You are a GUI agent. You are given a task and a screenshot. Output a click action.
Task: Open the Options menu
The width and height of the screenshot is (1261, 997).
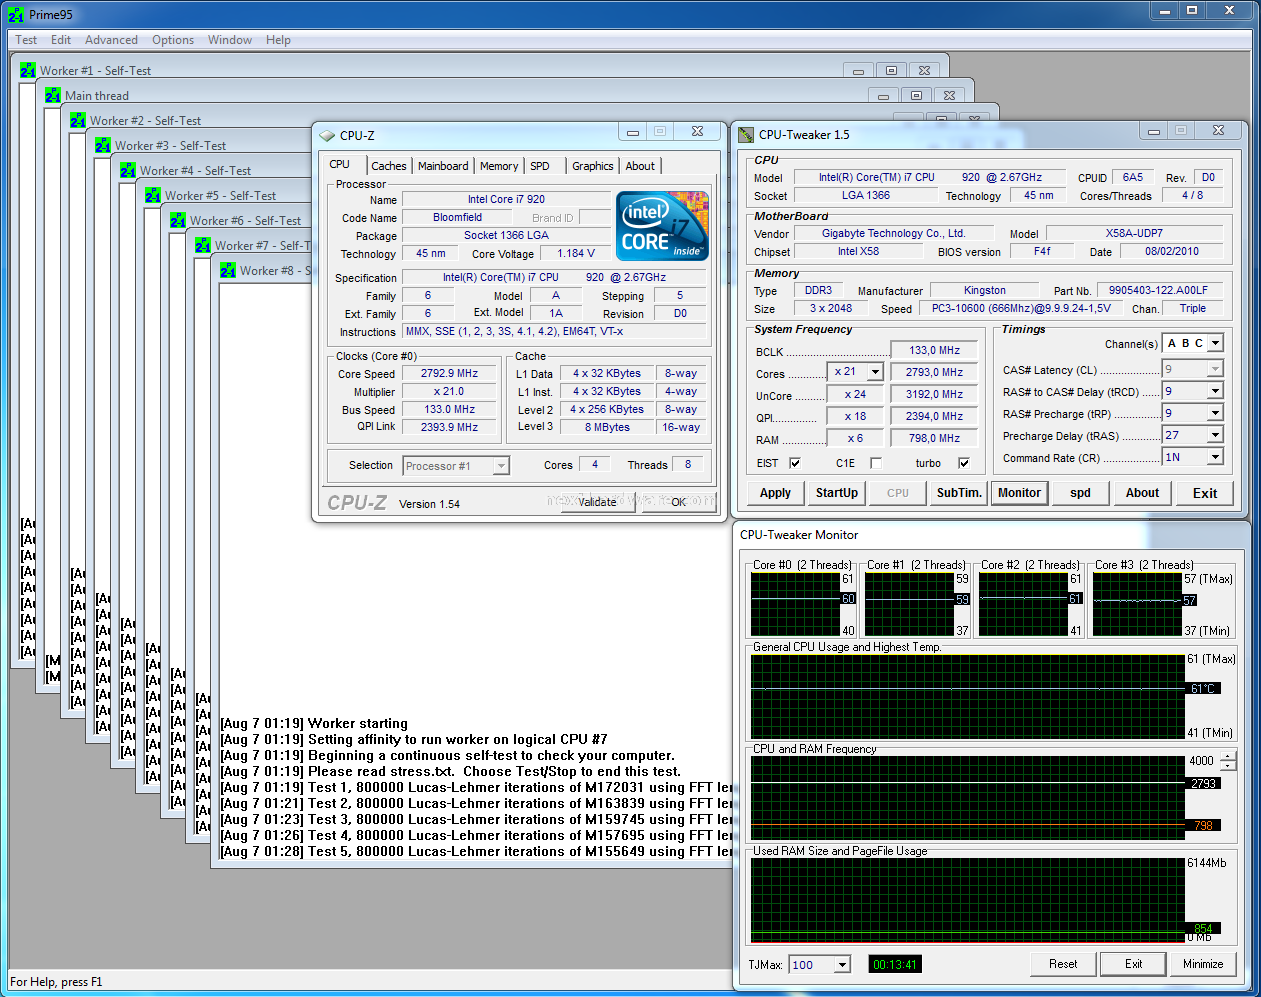[173, 40]
